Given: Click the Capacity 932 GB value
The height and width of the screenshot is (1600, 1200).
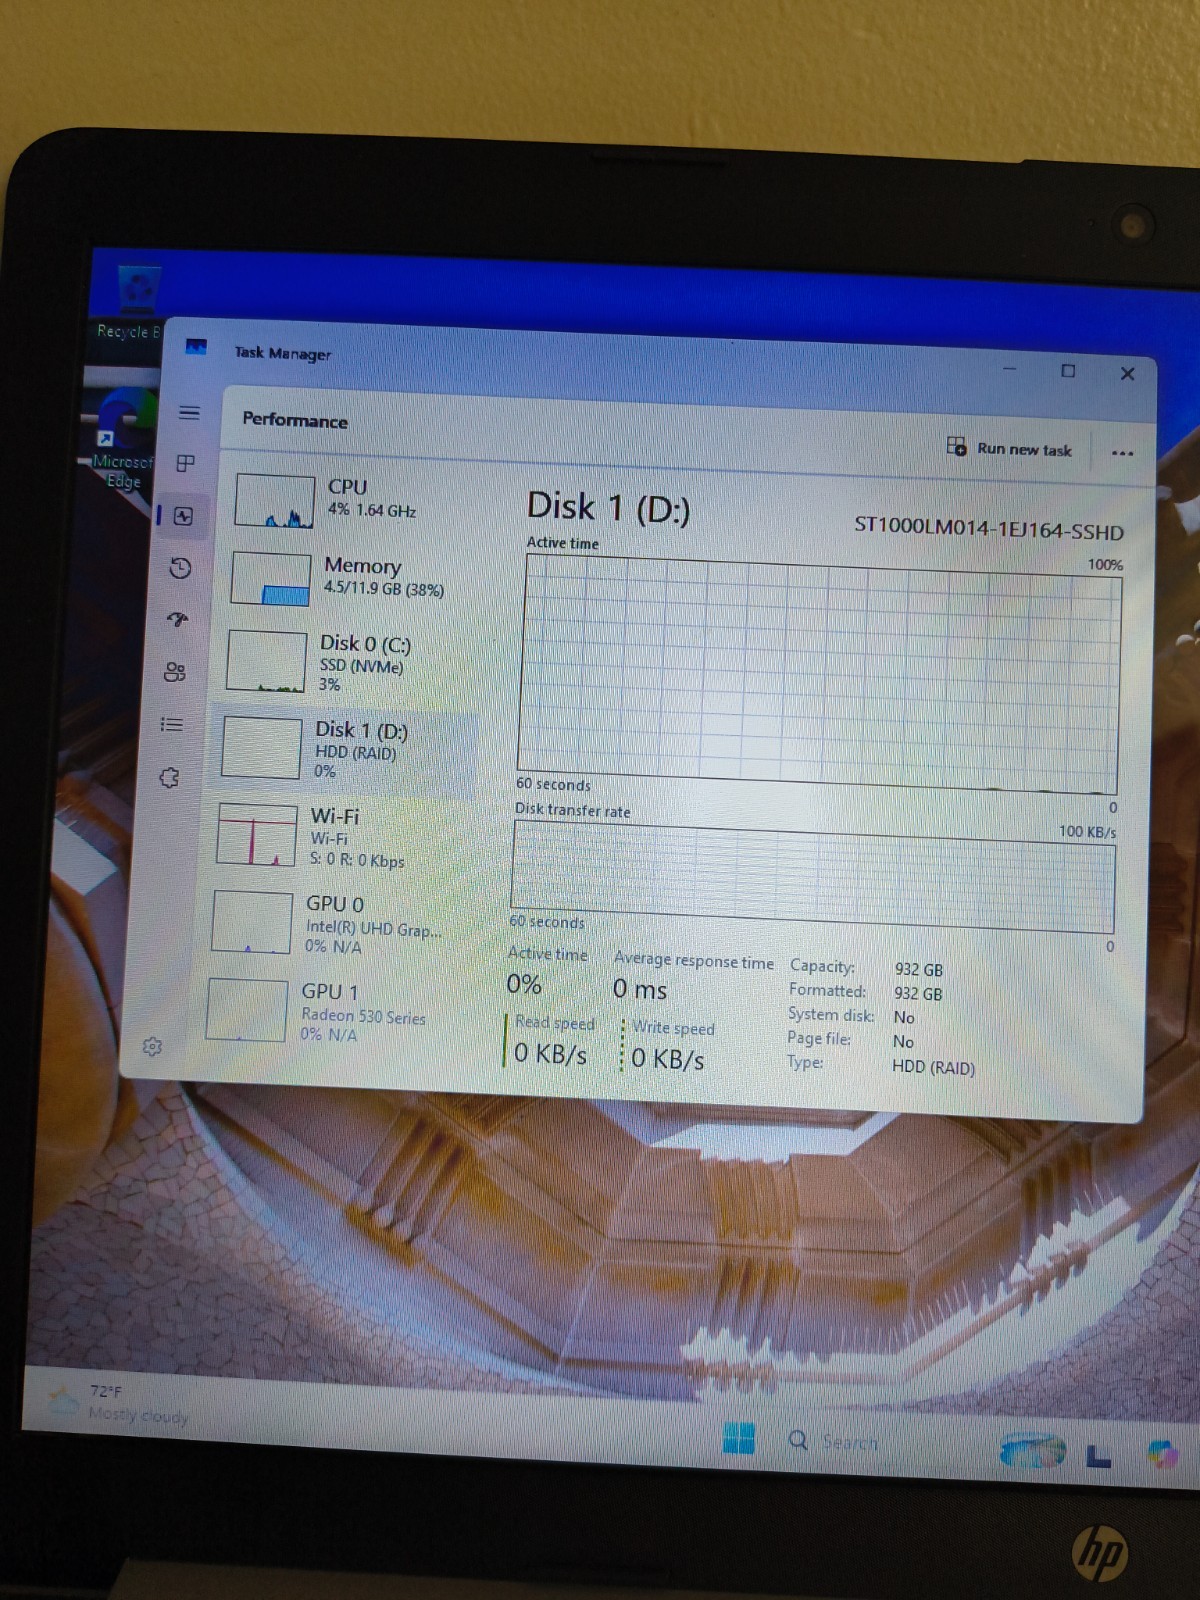Looking at the screenshot, I should point(918,969).
